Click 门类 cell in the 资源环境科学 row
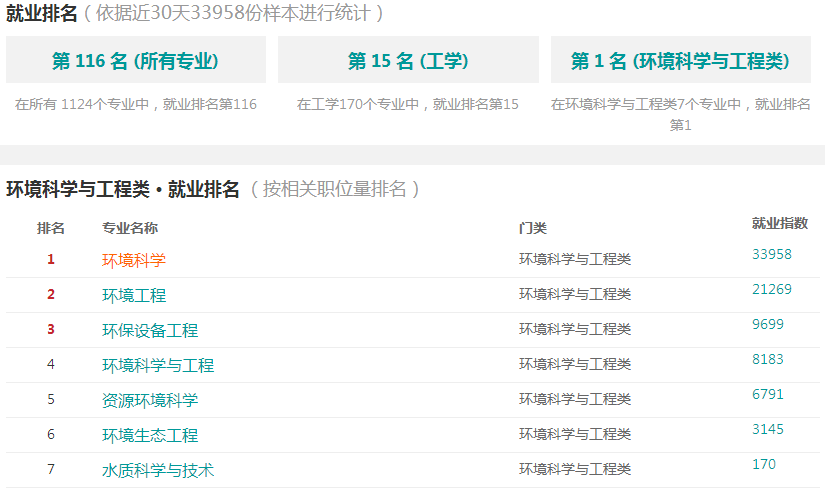 coord(575,399)
